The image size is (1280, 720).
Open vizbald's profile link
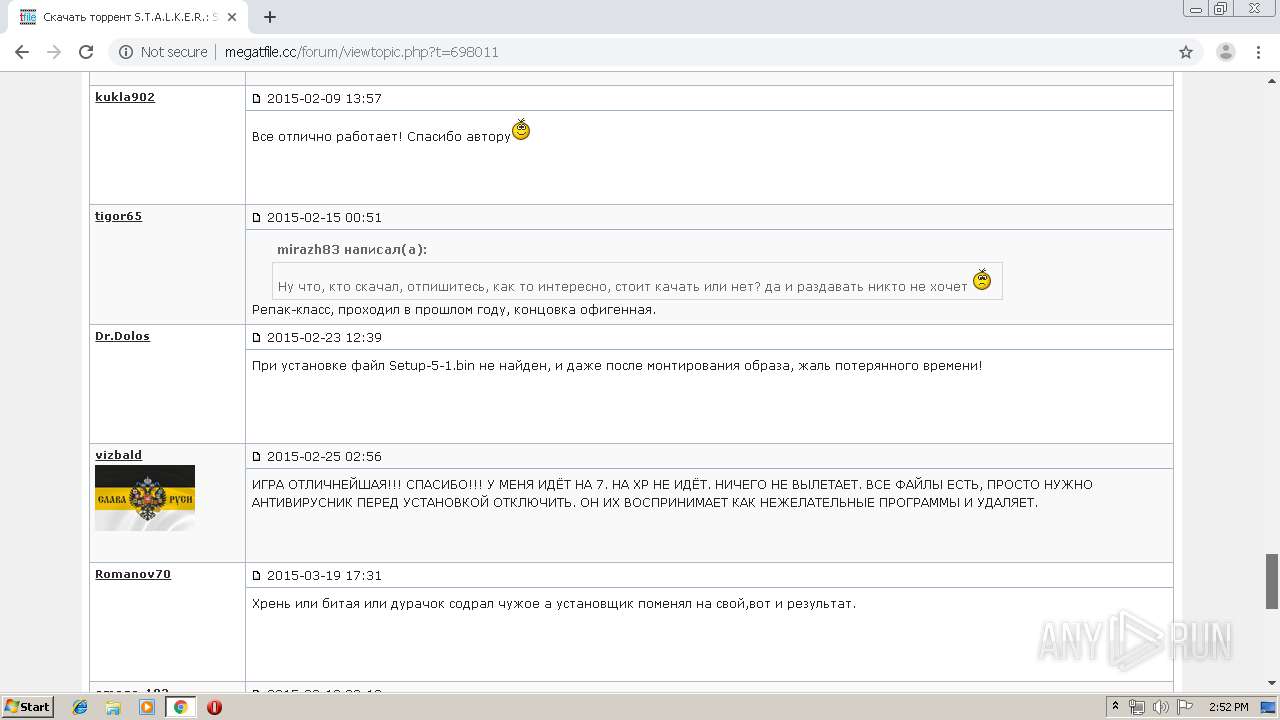(118, 455)
